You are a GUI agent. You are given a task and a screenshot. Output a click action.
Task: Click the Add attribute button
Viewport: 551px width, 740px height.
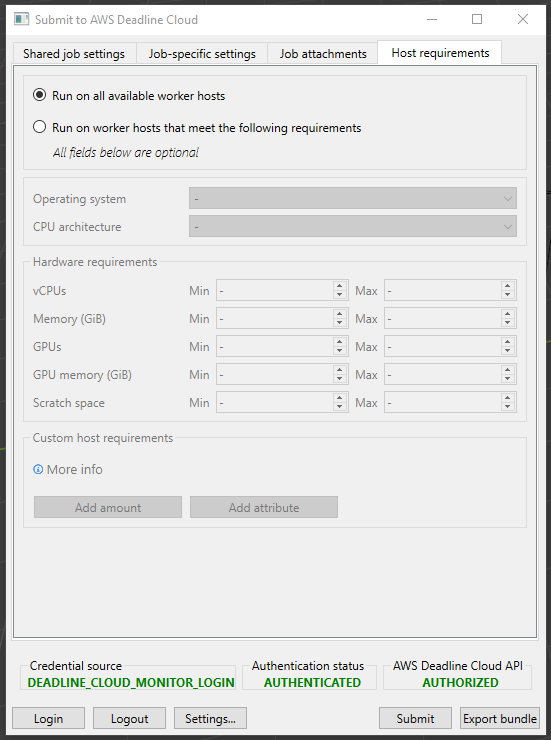(x=264, y=507)
